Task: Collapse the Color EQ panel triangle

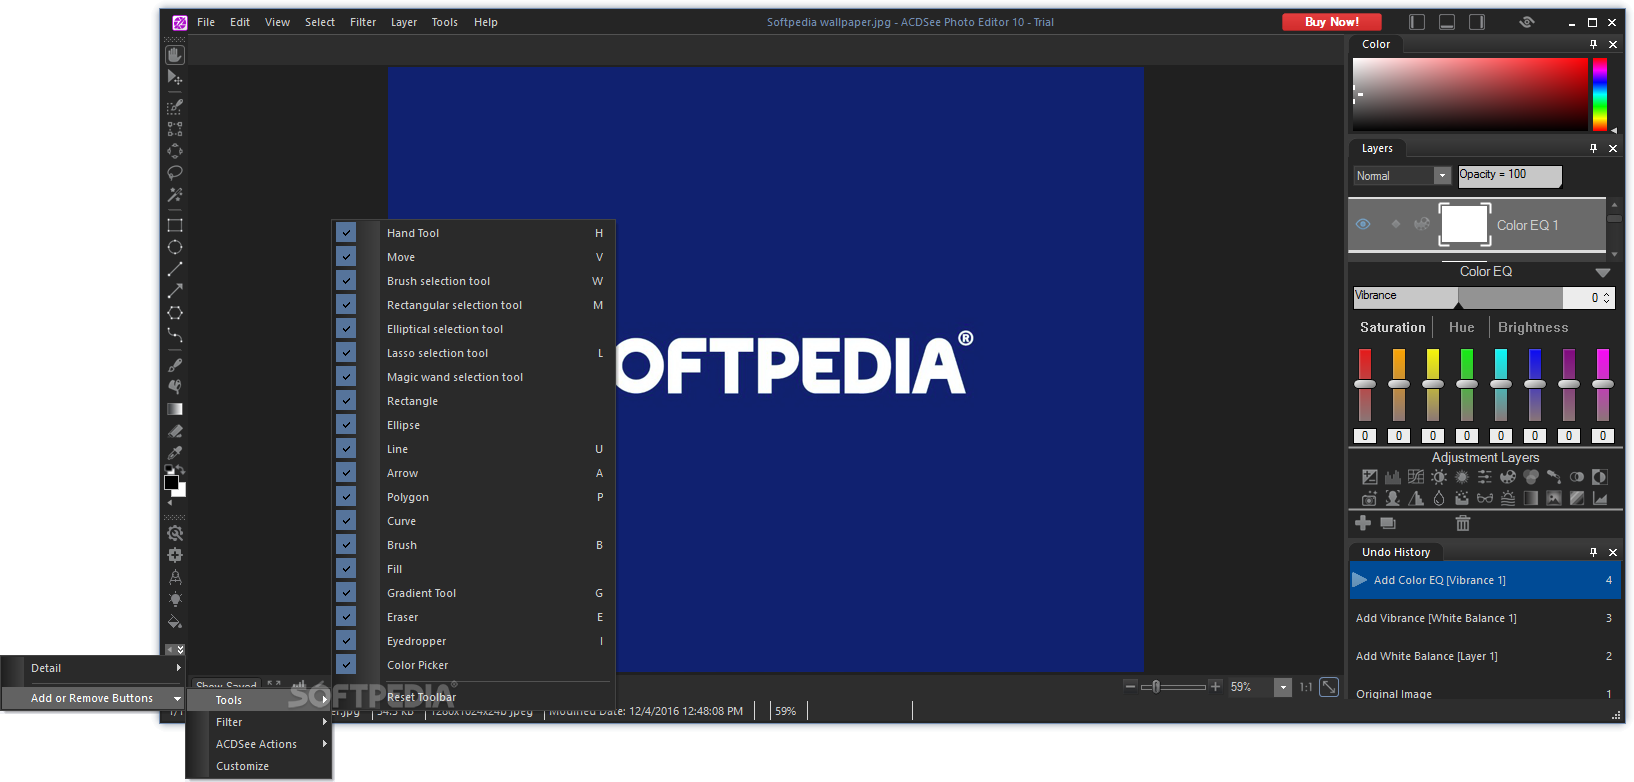Action: coord(1603,272)
